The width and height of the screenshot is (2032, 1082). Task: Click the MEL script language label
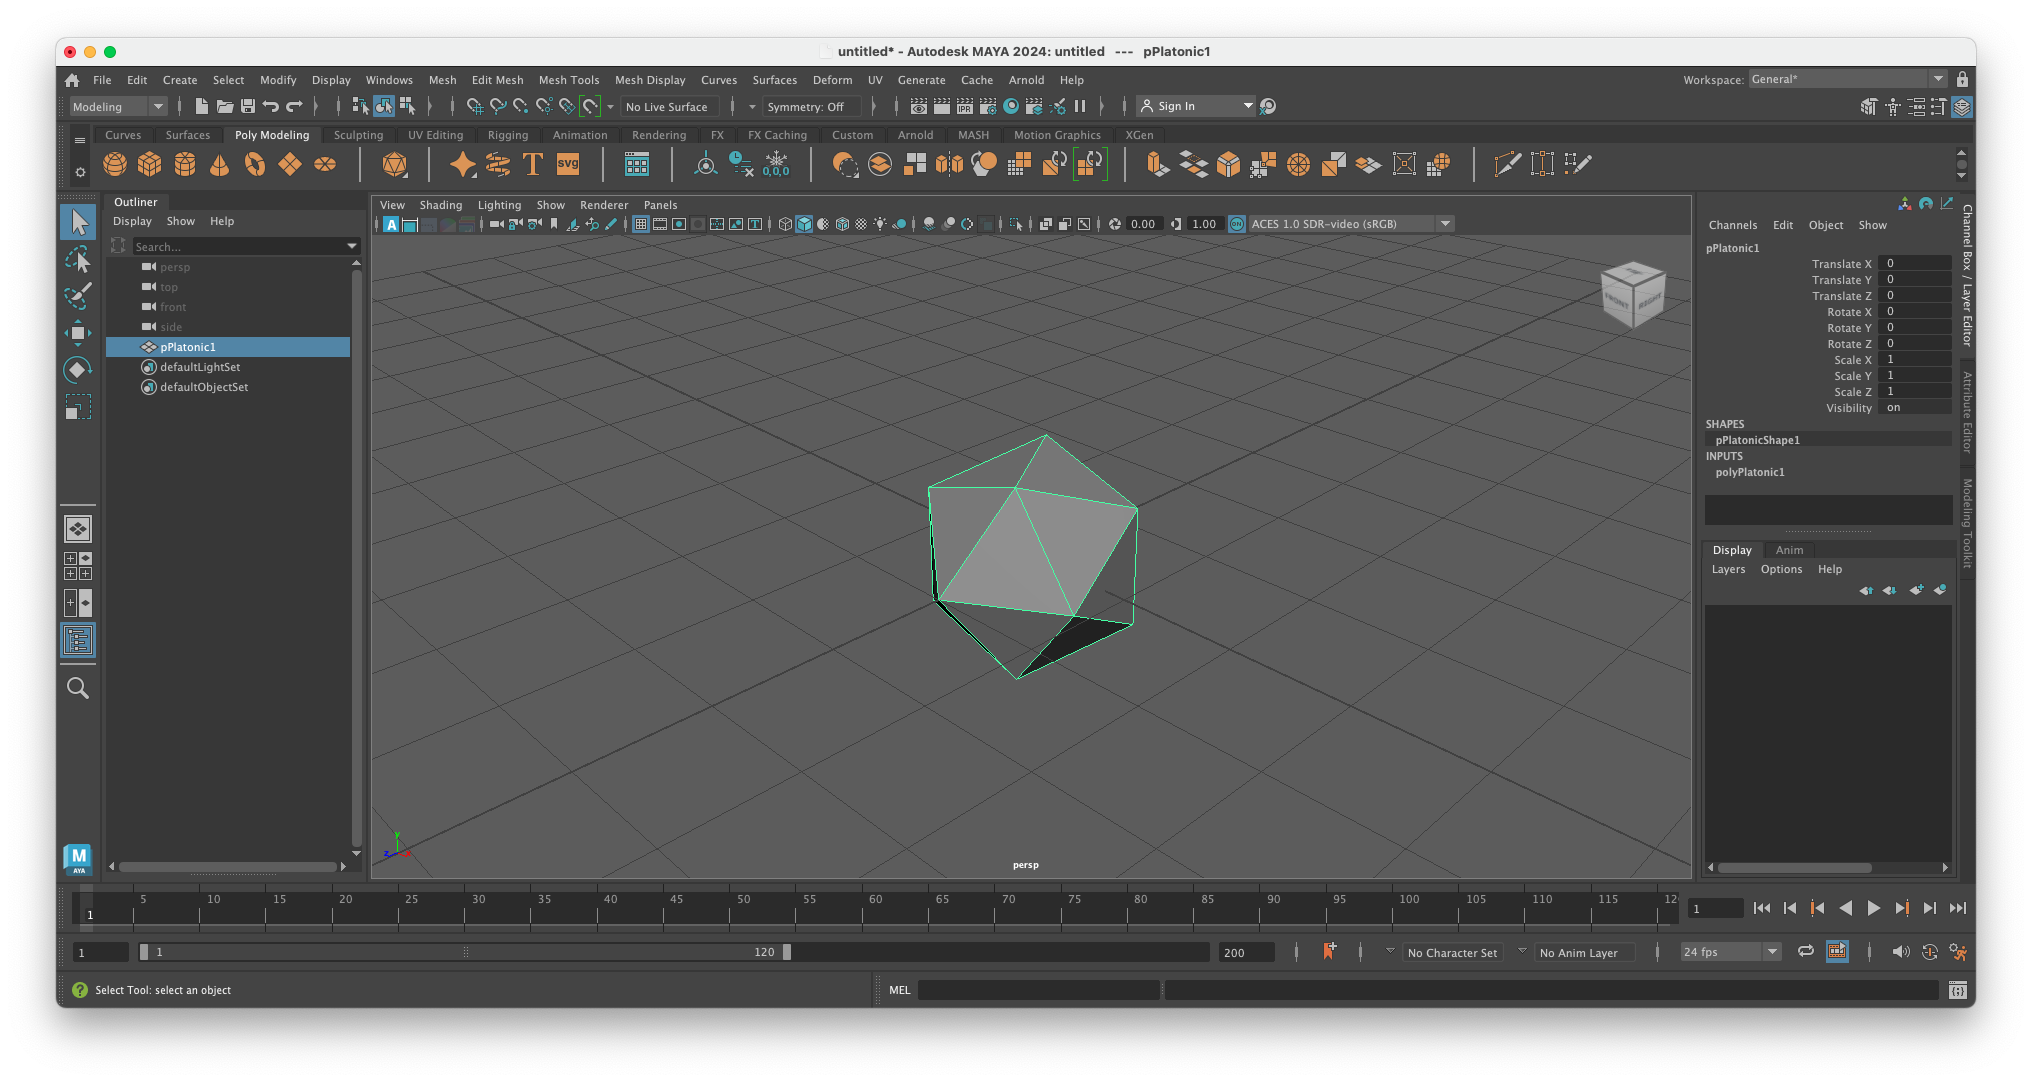tap(900, 990)
